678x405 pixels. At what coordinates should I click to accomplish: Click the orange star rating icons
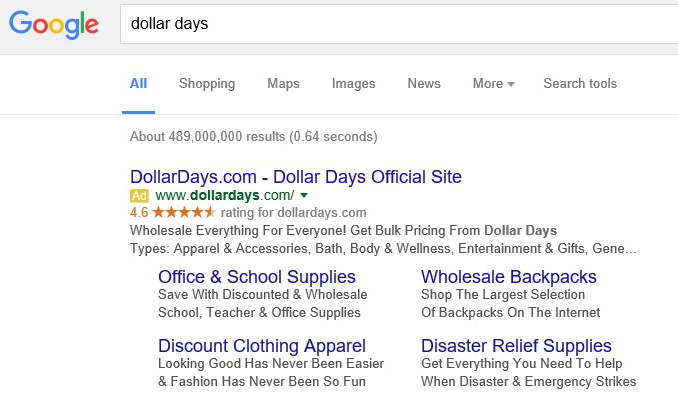click(184, 213)
